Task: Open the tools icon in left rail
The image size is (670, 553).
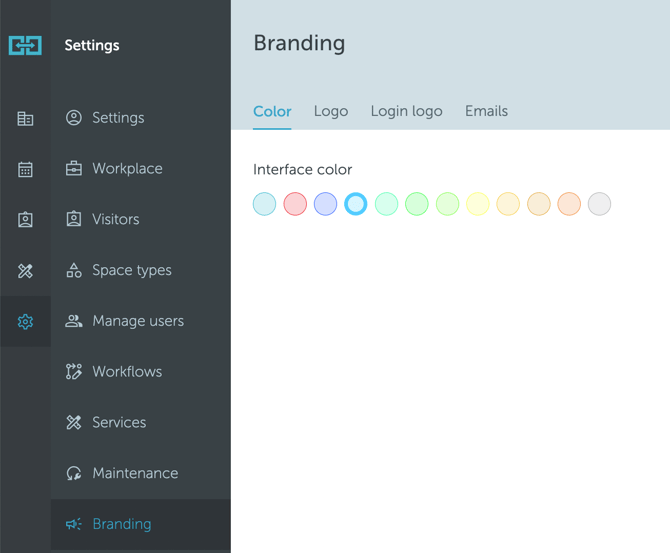Action: (x=25, y=271)
